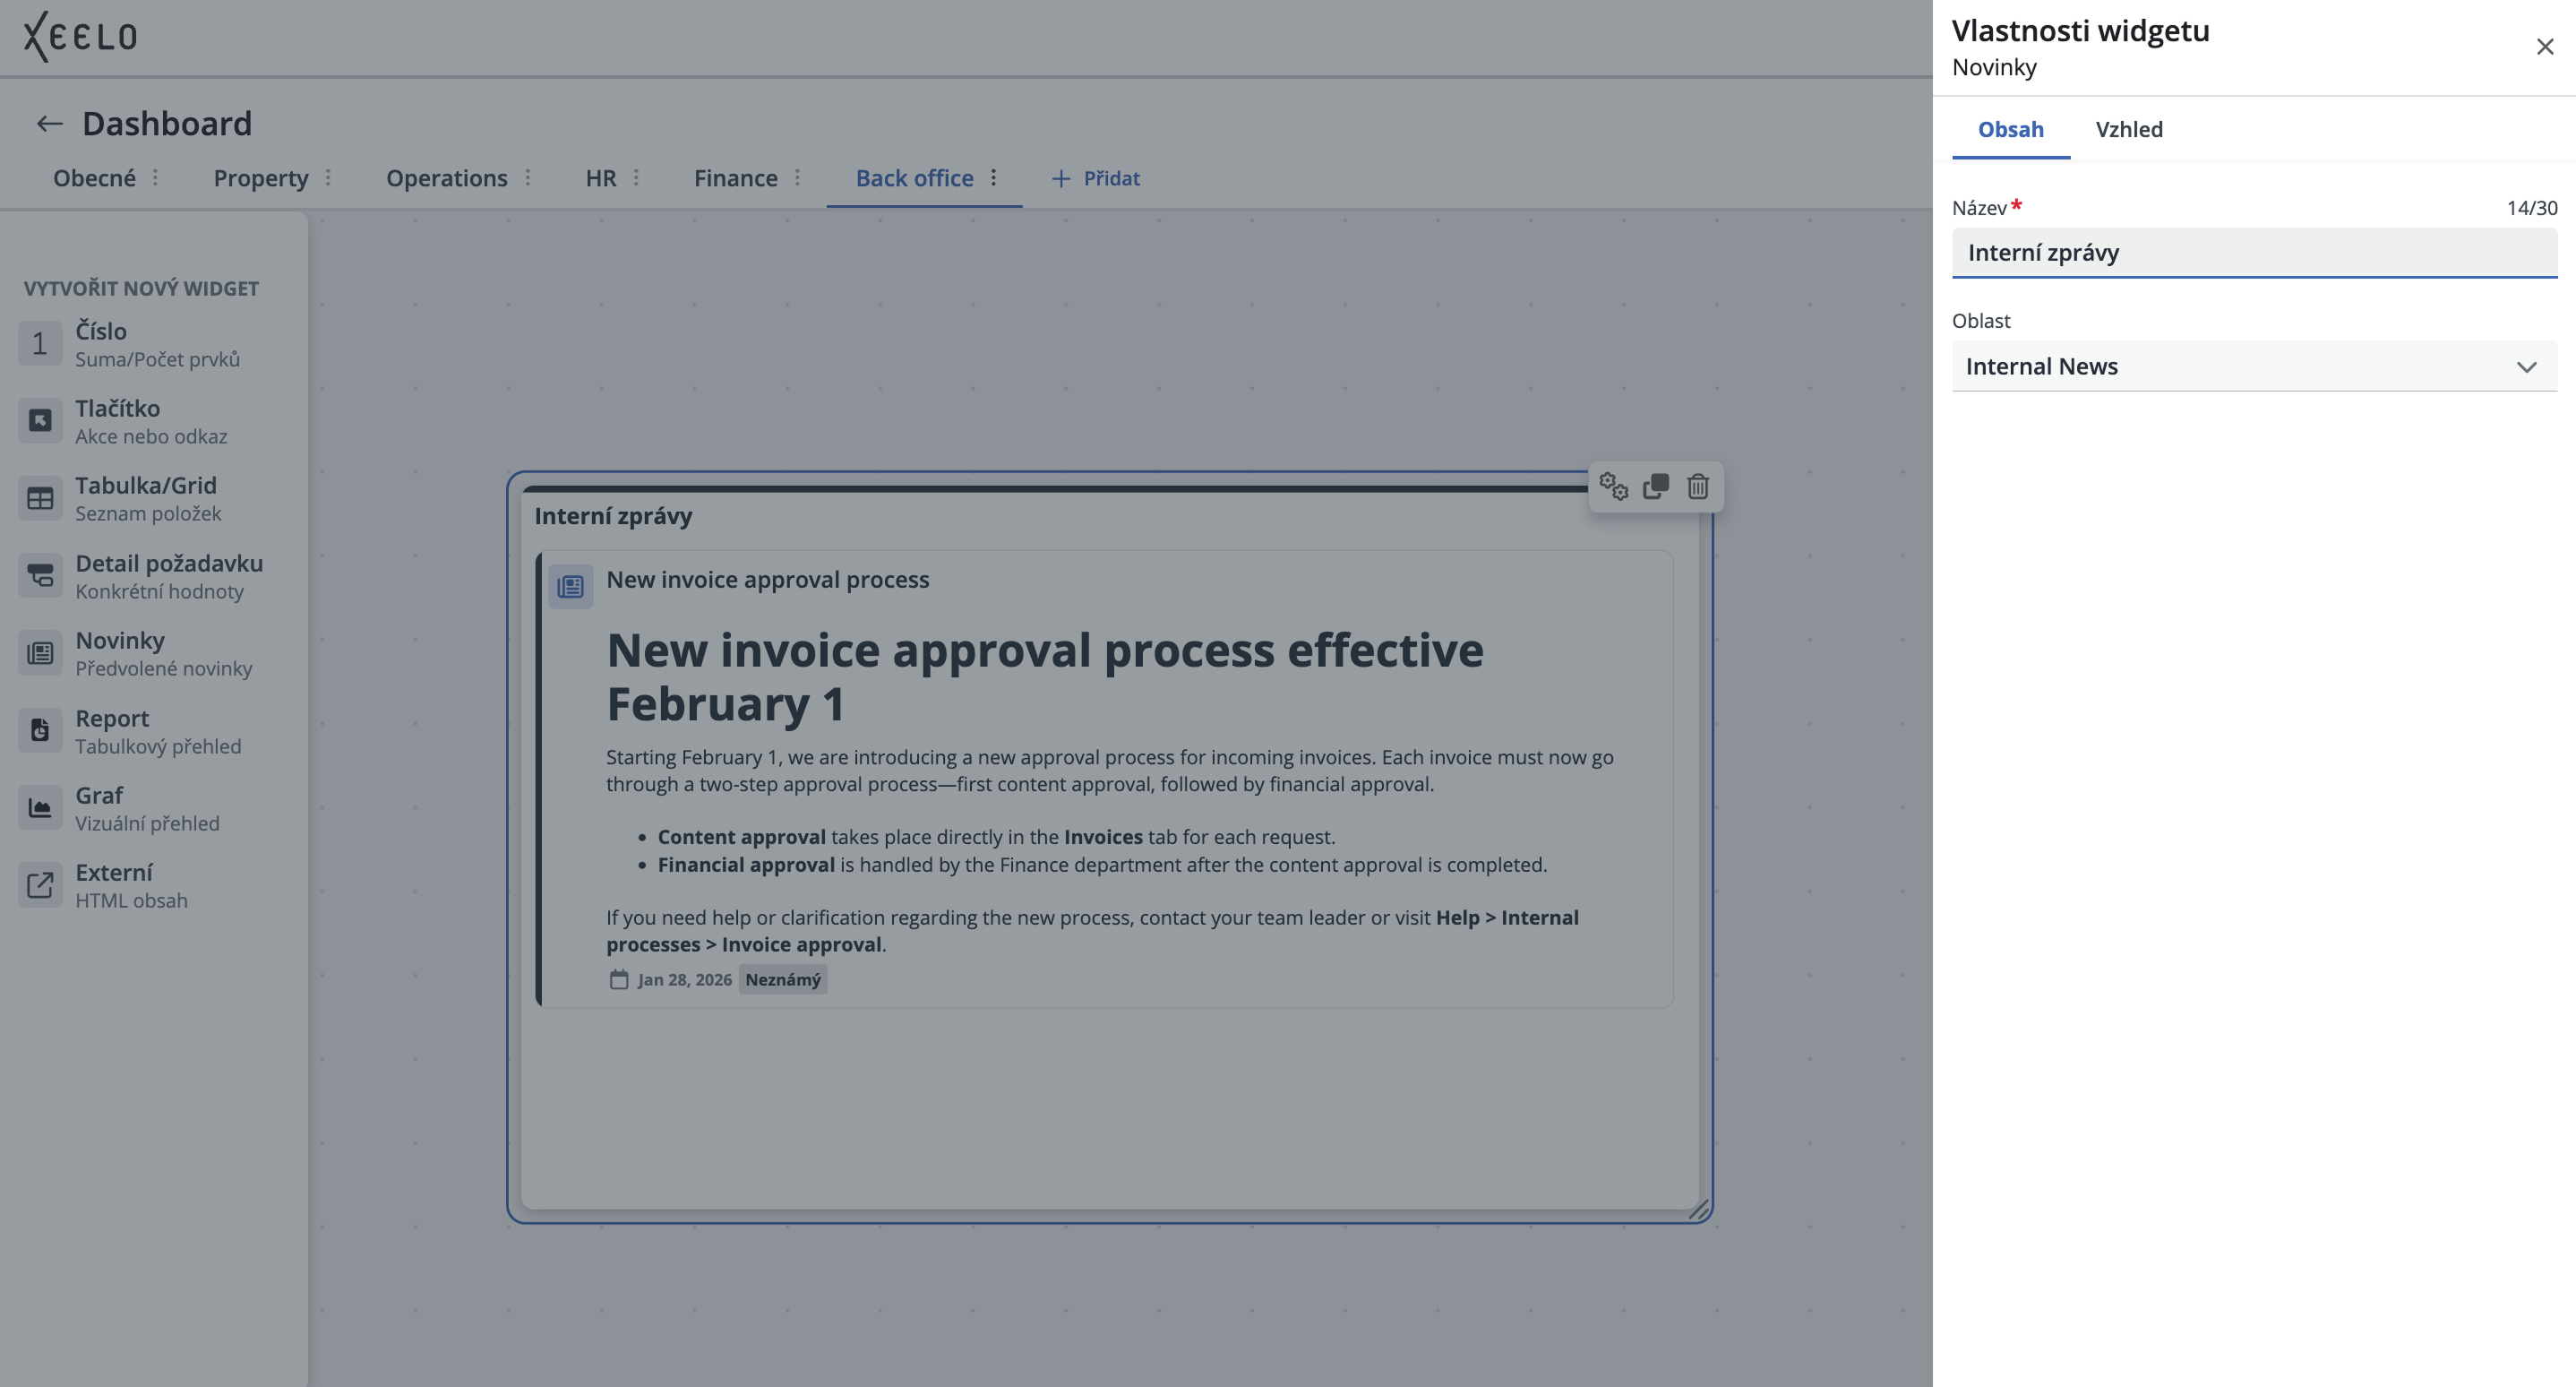2576x1387 pixels.
Task: Duplicate the Interní zprávy widget
Action: tap(1656, 487)
